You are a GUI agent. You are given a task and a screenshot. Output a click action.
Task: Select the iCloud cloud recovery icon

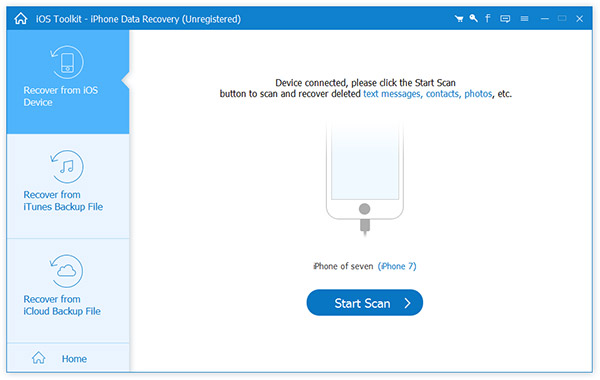[x=67, y=271]
